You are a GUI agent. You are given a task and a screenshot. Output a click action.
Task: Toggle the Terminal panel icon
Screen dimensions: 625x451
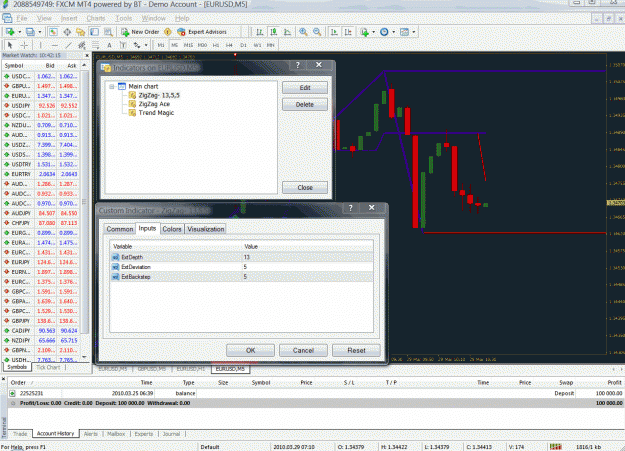click(x=94, y=32)
